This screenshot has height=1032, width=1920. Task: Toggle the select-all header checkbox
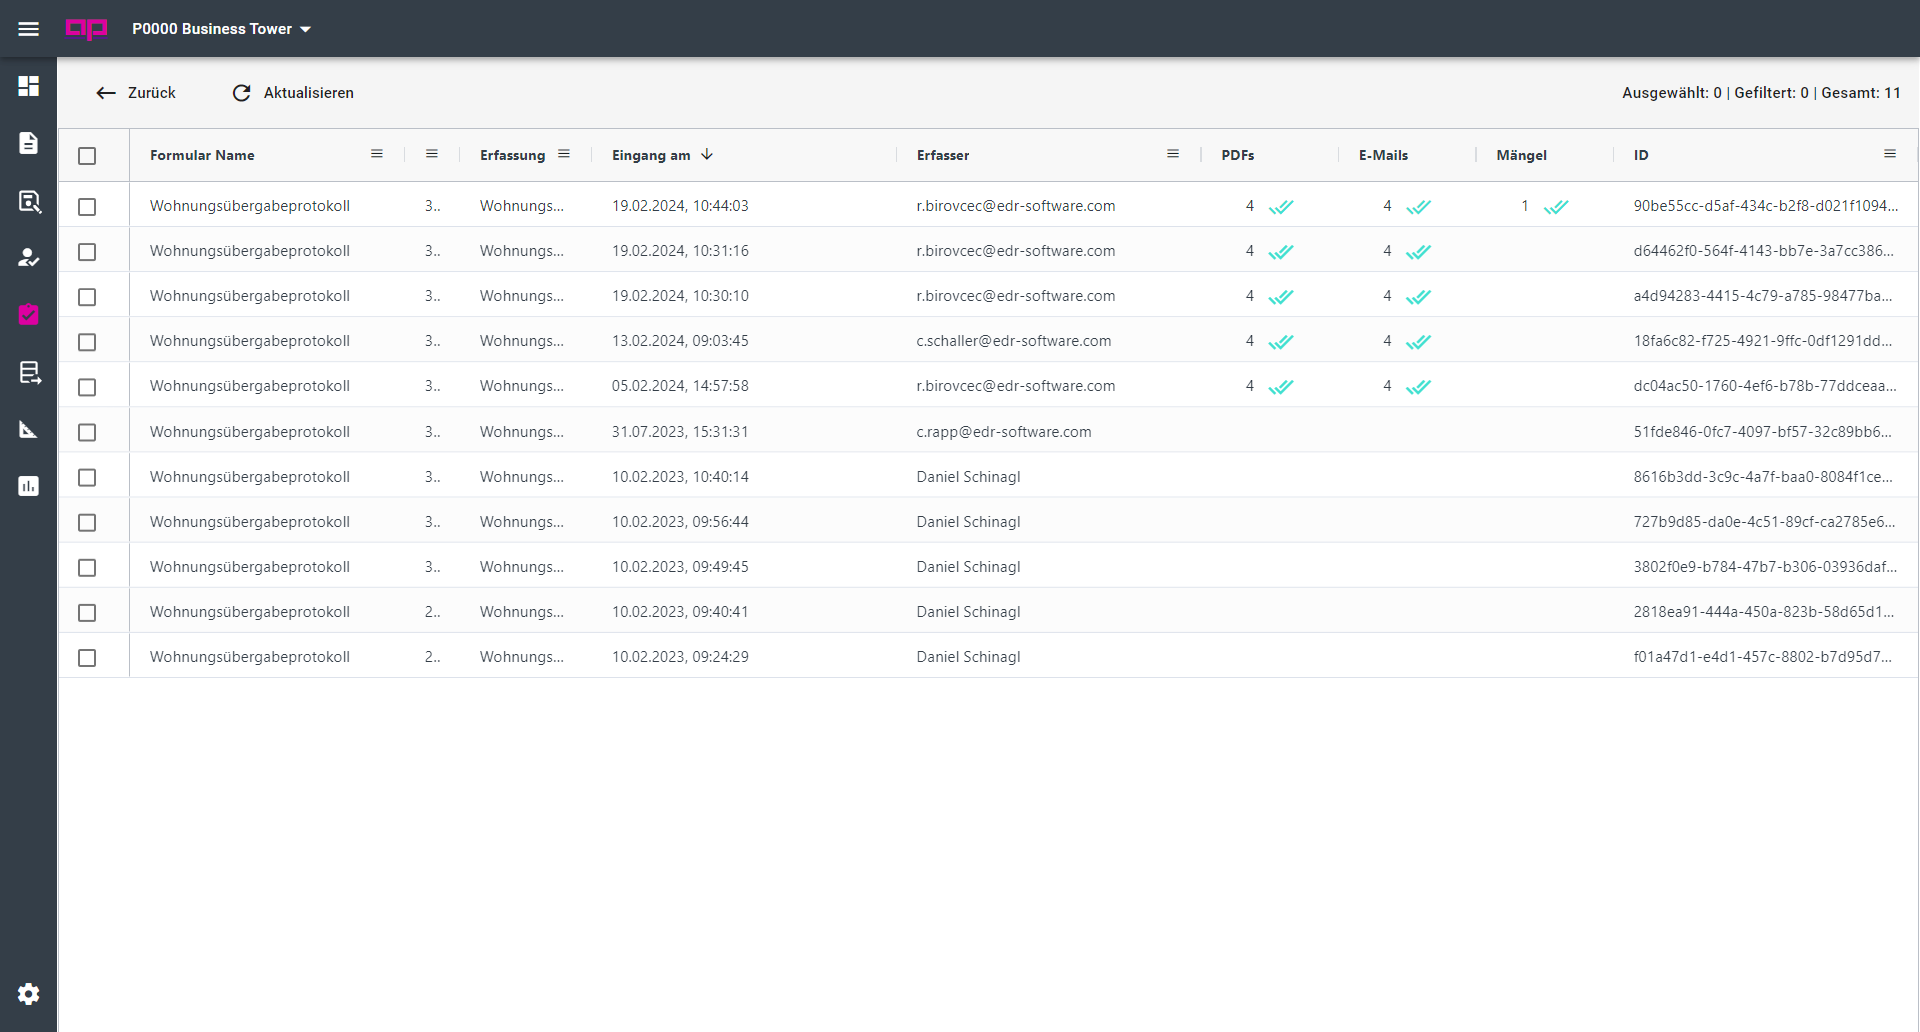tap(87, 156)
